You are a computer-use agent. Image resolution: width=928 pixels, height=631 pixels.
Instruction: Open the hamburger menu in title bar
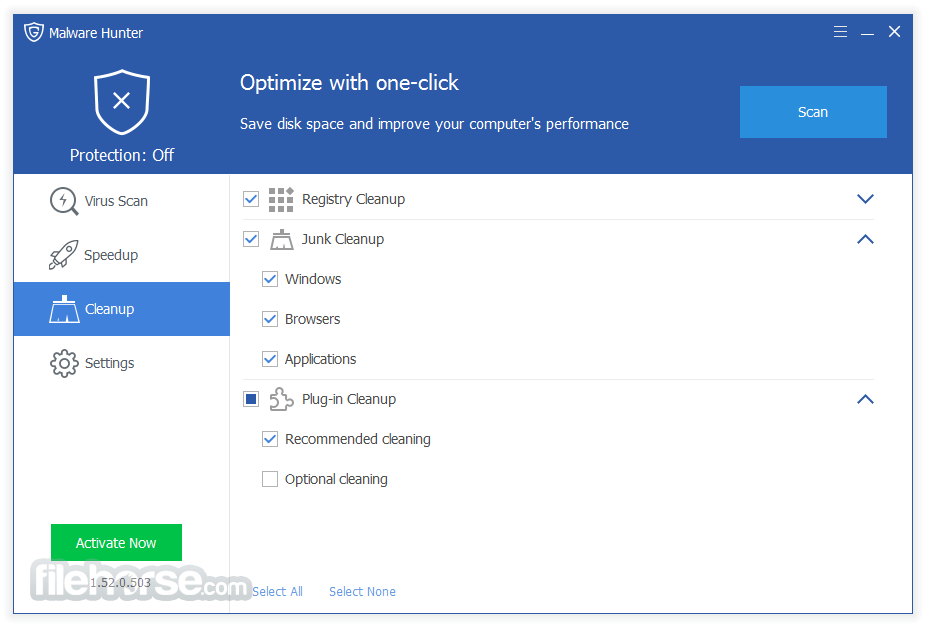840,32
